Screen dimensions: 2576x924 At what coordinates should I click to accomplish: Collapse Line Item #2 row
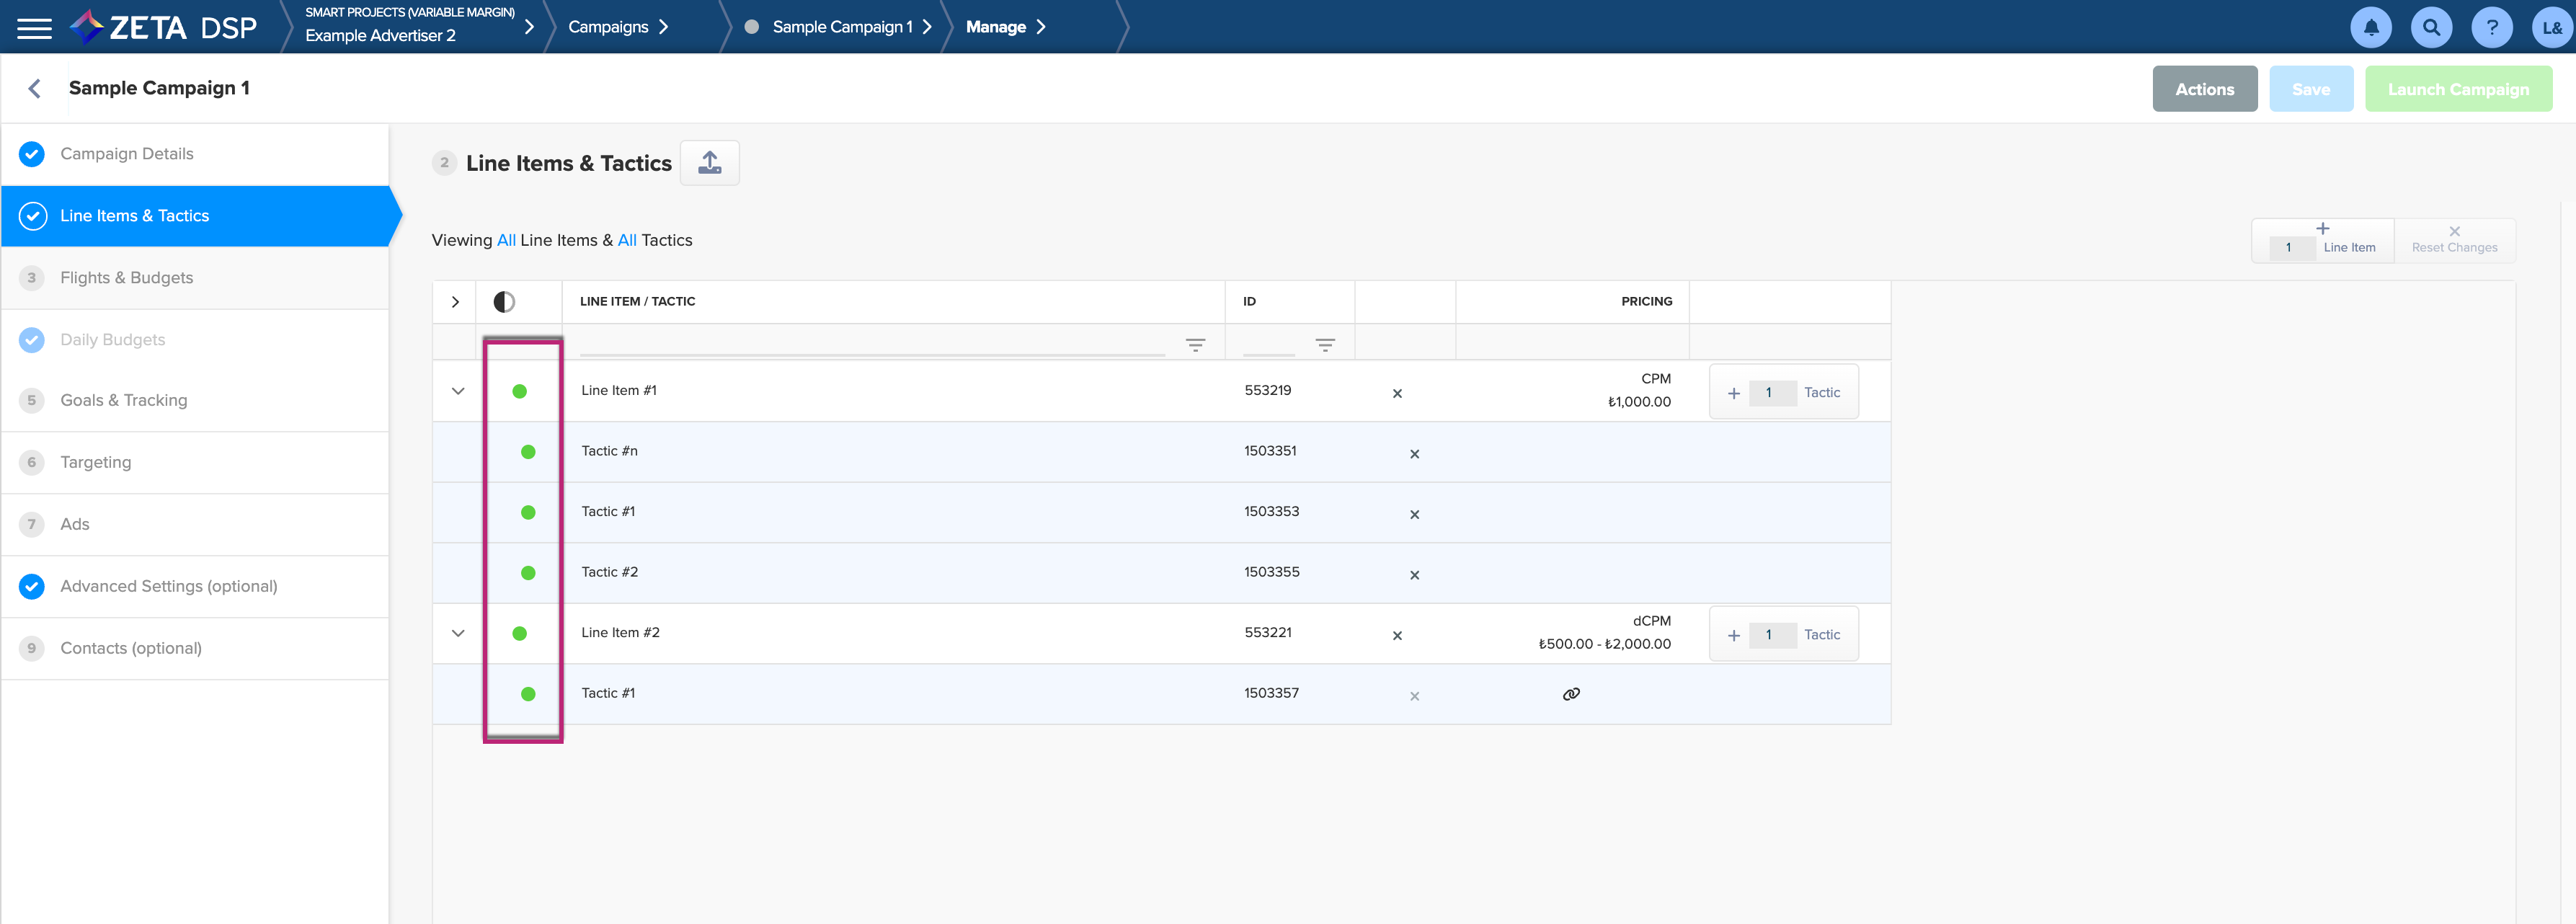[x=458, y=634]
